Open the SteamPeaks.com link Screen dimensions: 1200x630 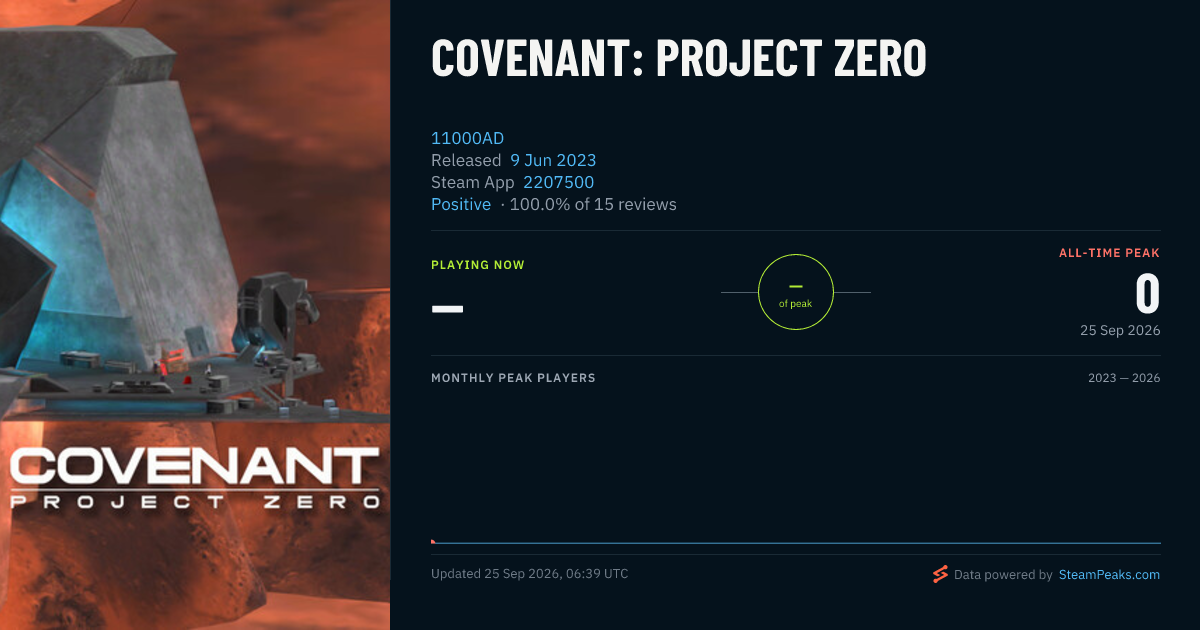pos(1109,575)
